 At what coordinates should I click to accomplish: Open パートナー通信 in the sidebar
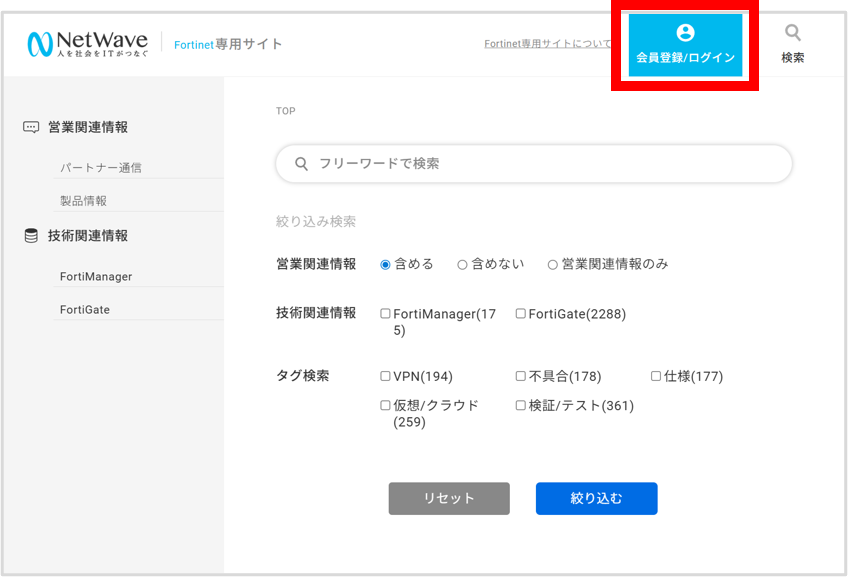point(101,168)
